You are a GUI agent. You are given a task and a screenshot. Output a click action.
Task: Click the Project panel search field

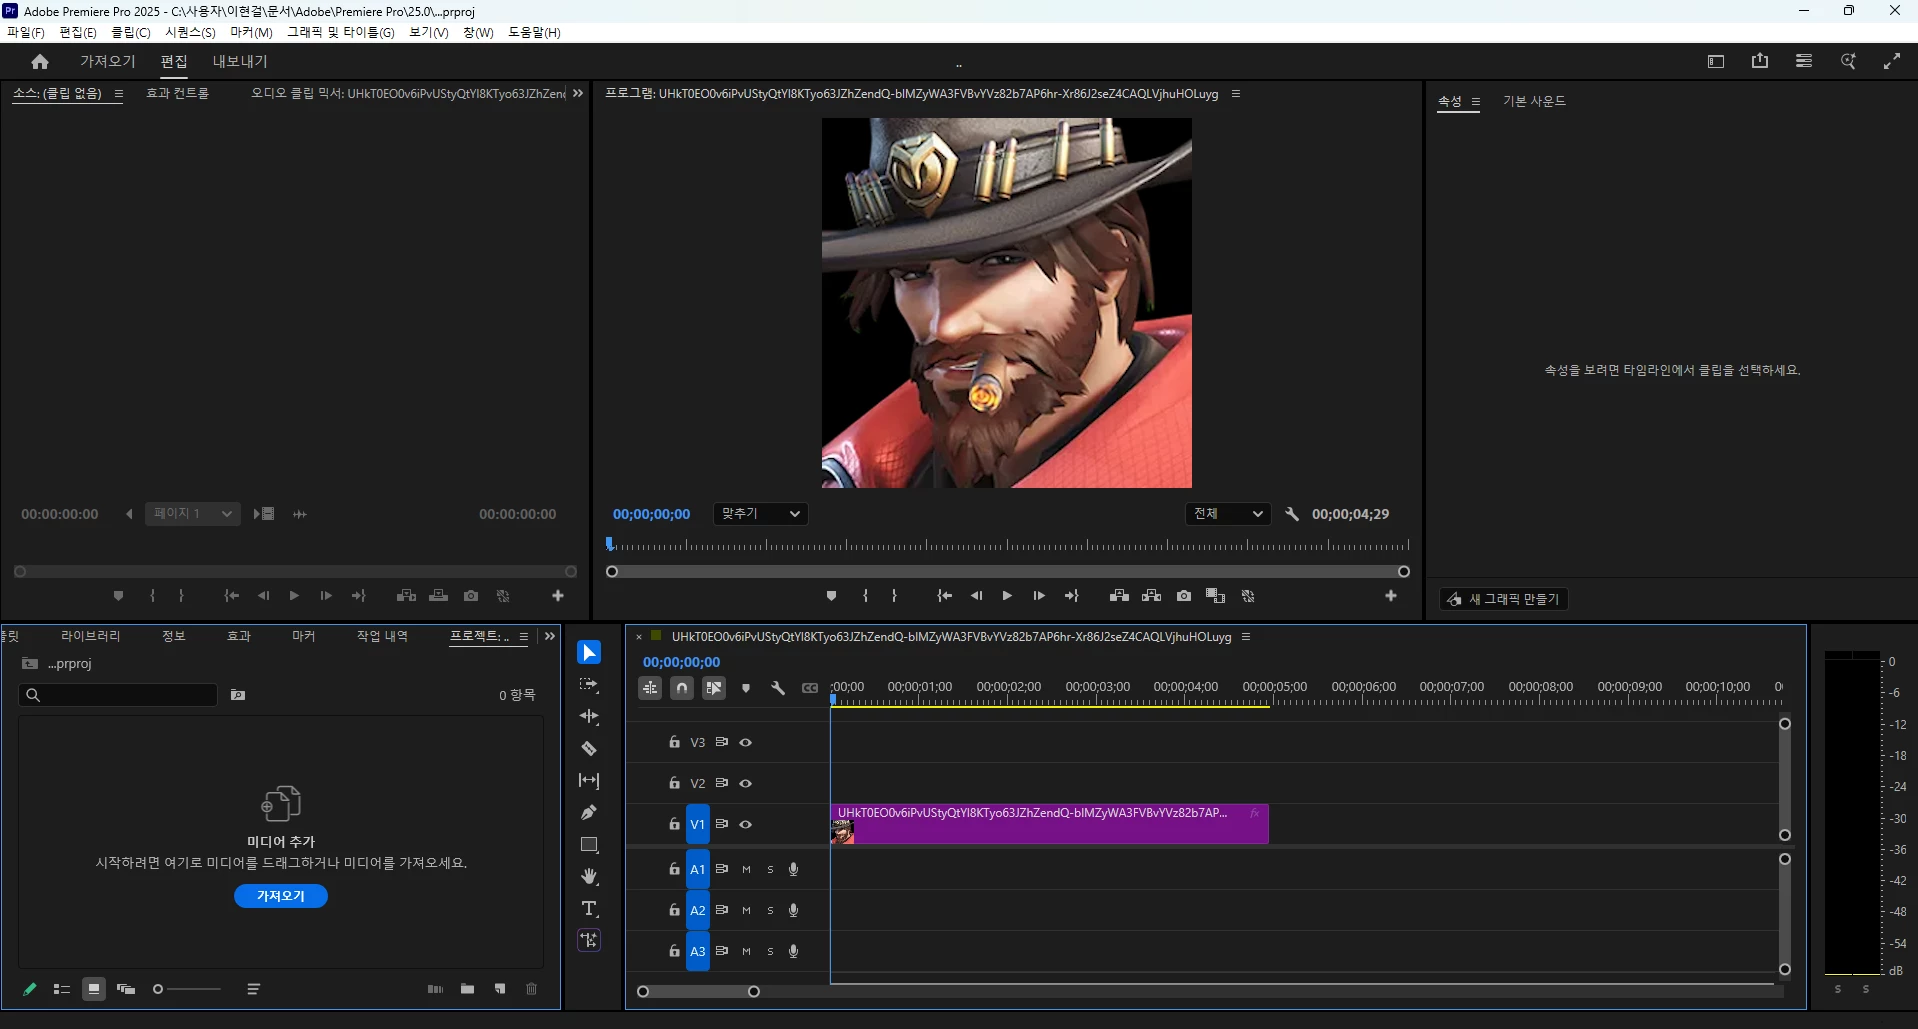(118, 695)
